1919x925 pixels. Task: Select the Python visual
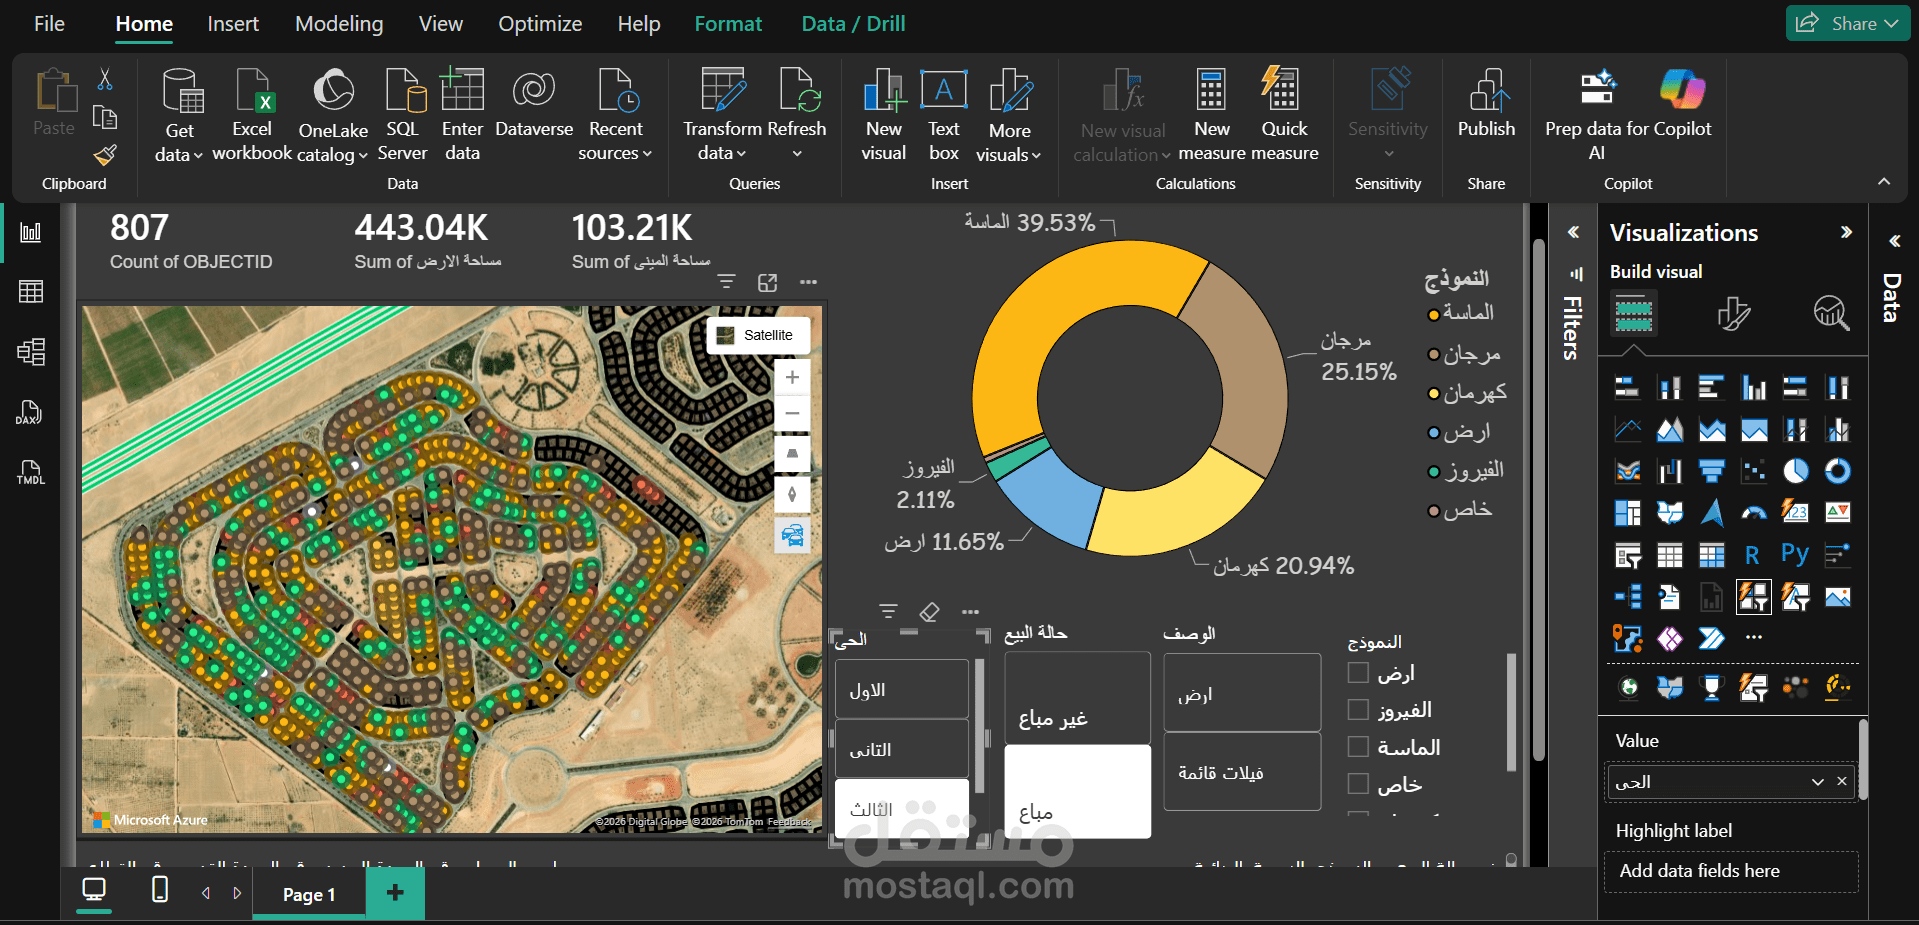point(1795,554)
